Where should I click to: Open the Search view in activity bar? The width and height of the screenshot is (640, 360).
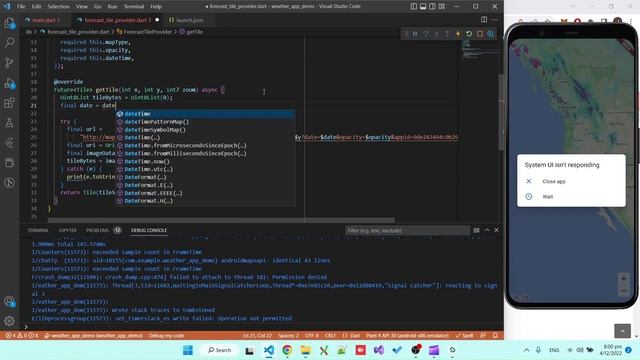coord(9,42)
